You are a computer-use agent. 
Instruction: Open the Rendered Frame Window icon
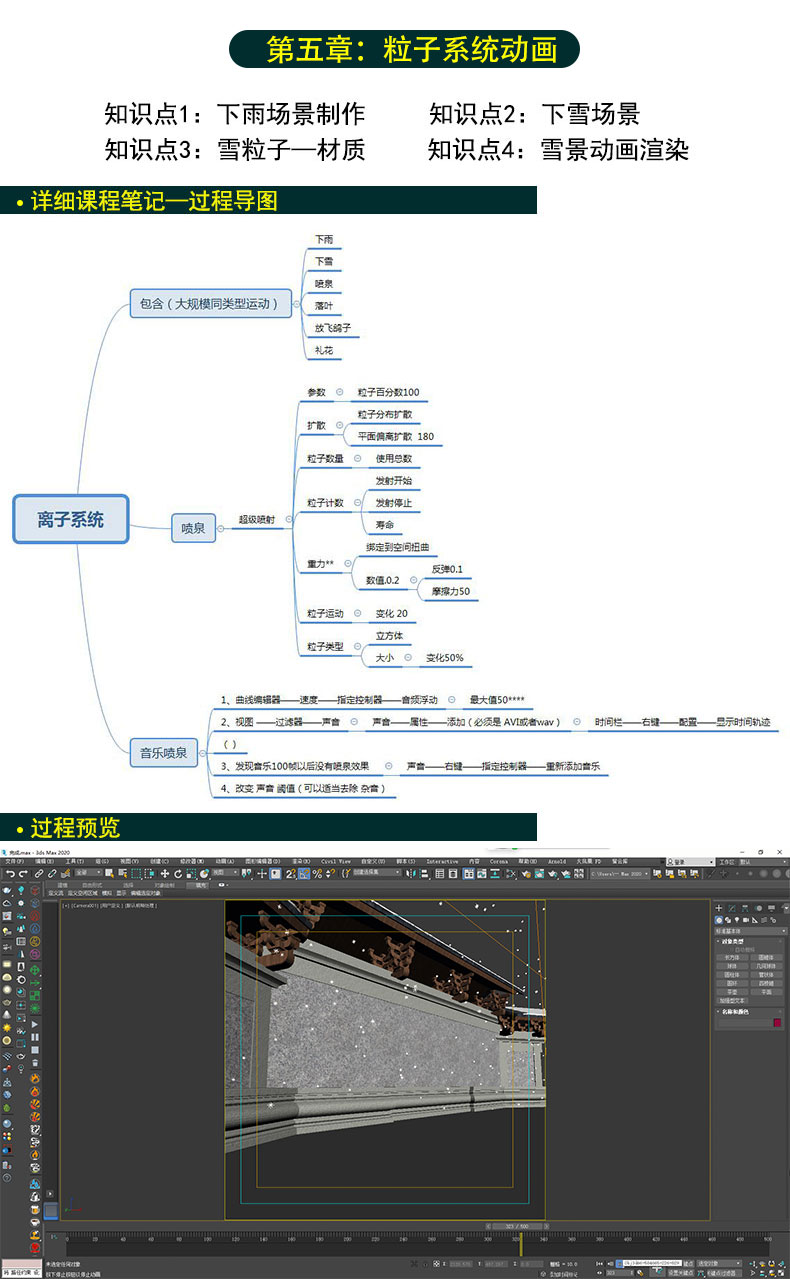539,873
